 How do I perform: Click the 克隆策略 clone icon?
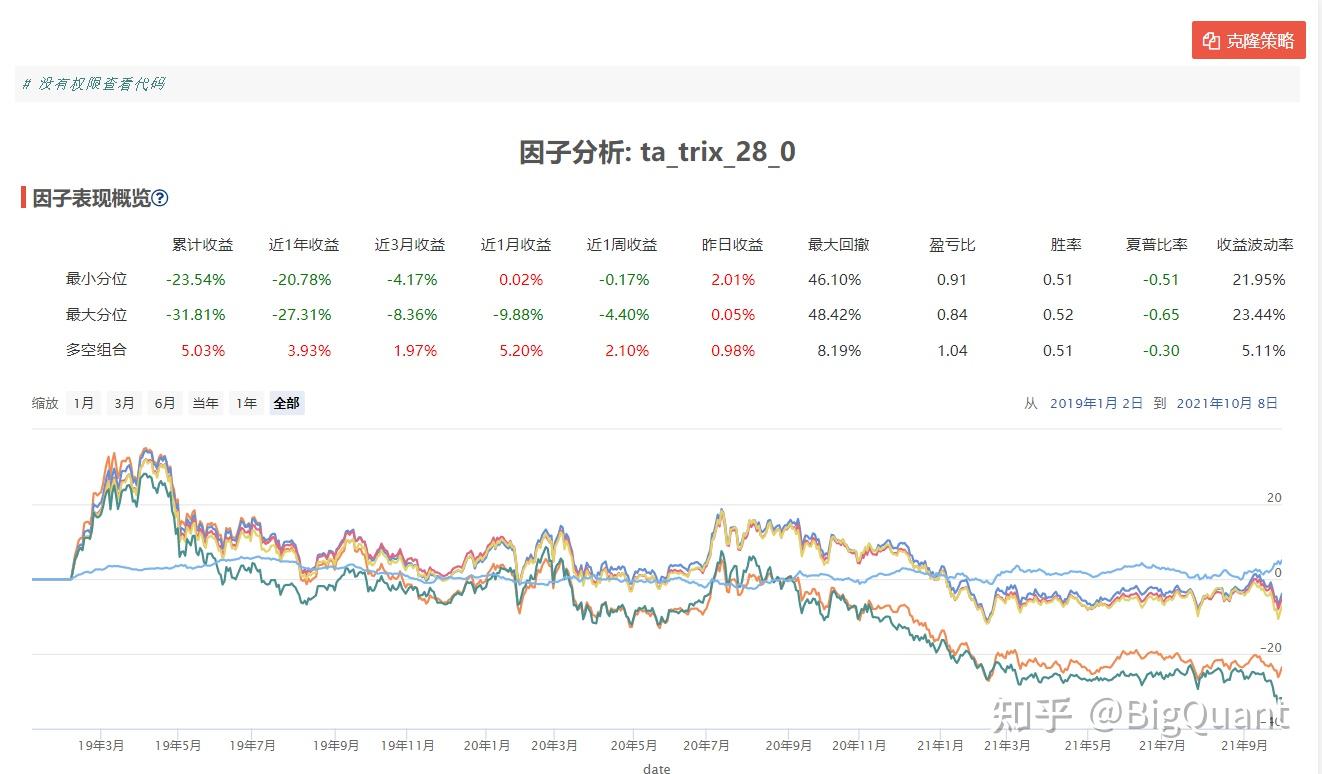click(x=1210, y=40)
